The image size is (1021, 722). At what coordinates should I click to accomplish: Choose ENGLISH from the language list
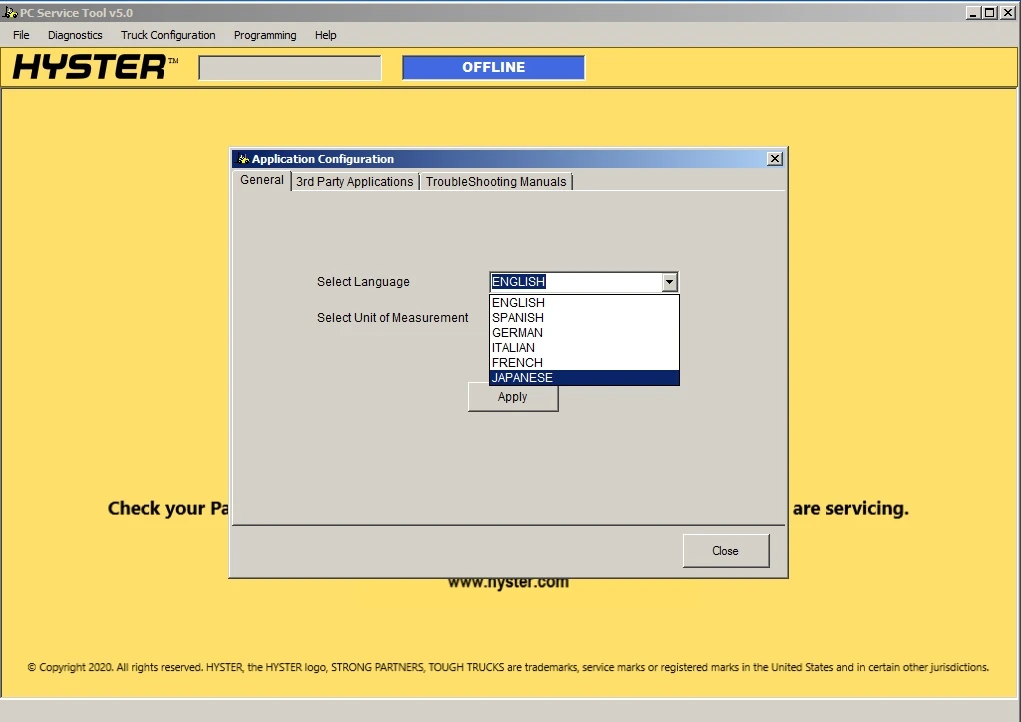click(584, 303)
